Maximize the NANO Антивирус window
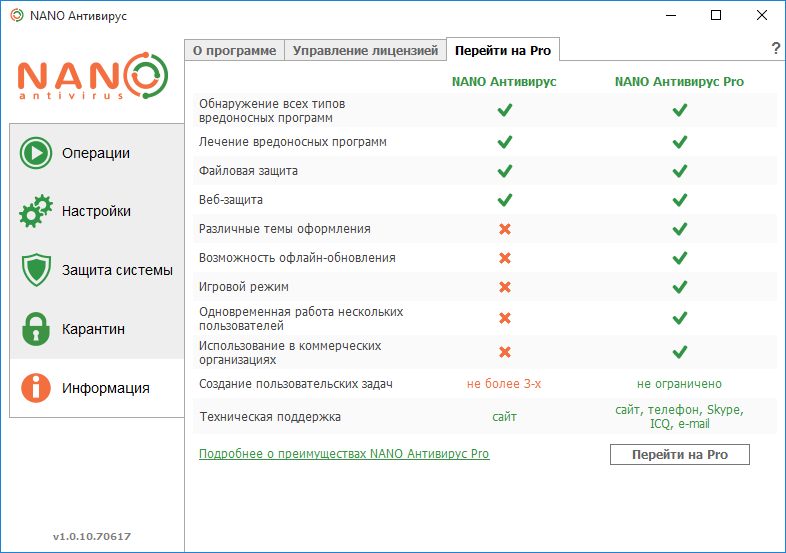Screen dimensions: 786x553 (716, 16)
